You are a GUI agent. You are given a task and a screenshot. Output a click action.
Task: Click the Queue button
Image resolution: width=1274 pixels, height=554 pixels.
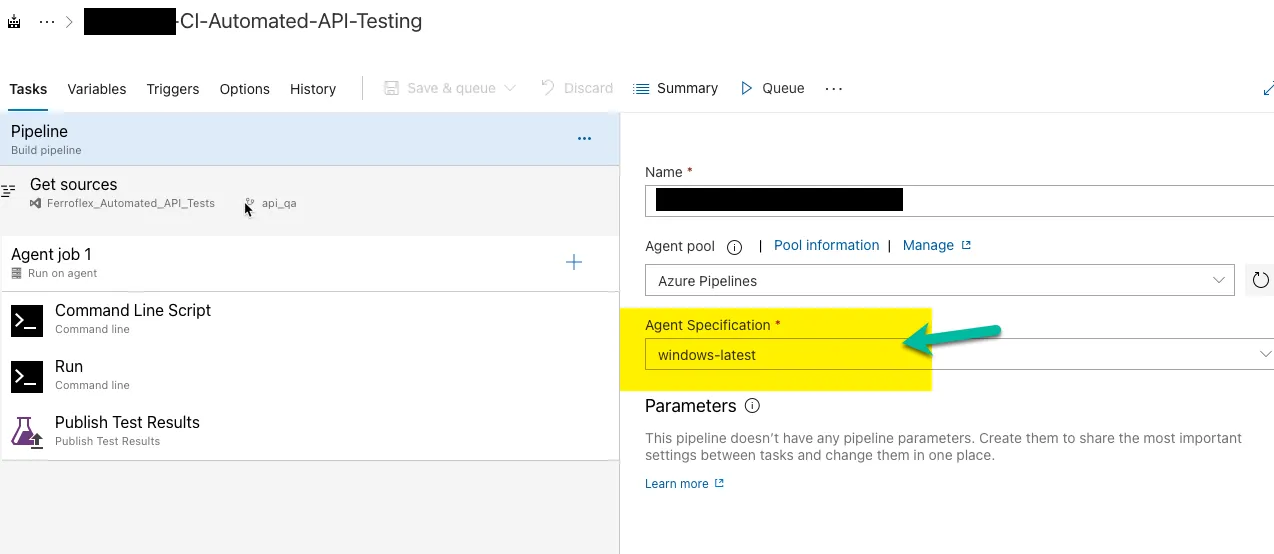772,88
